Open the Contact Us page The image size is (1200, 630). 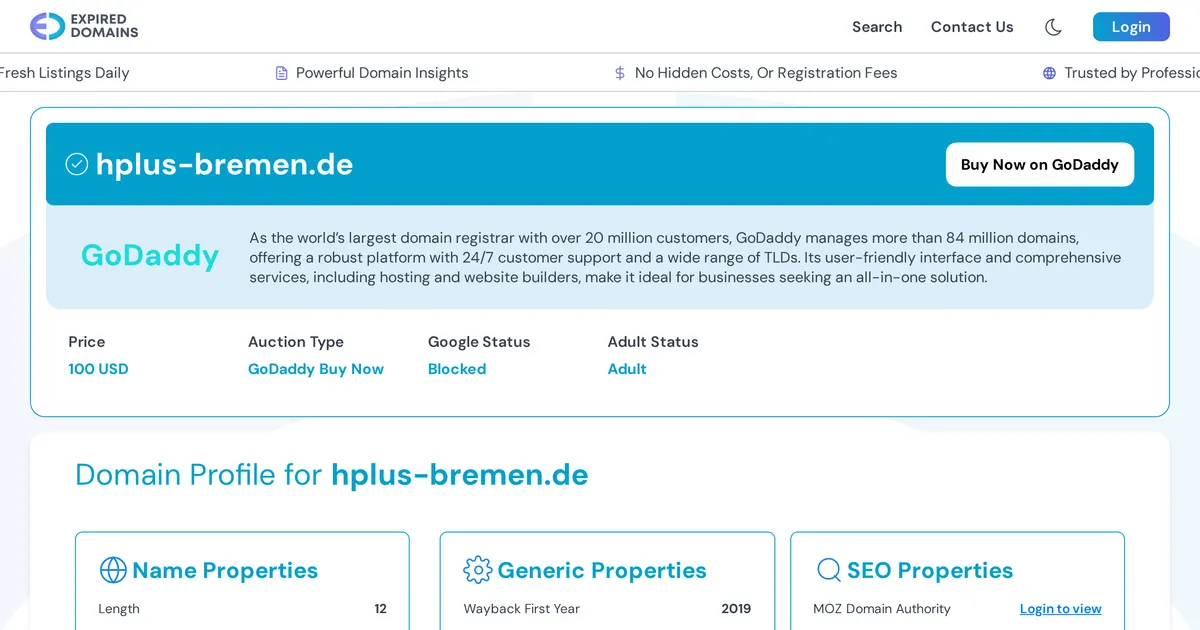[972, 27]
